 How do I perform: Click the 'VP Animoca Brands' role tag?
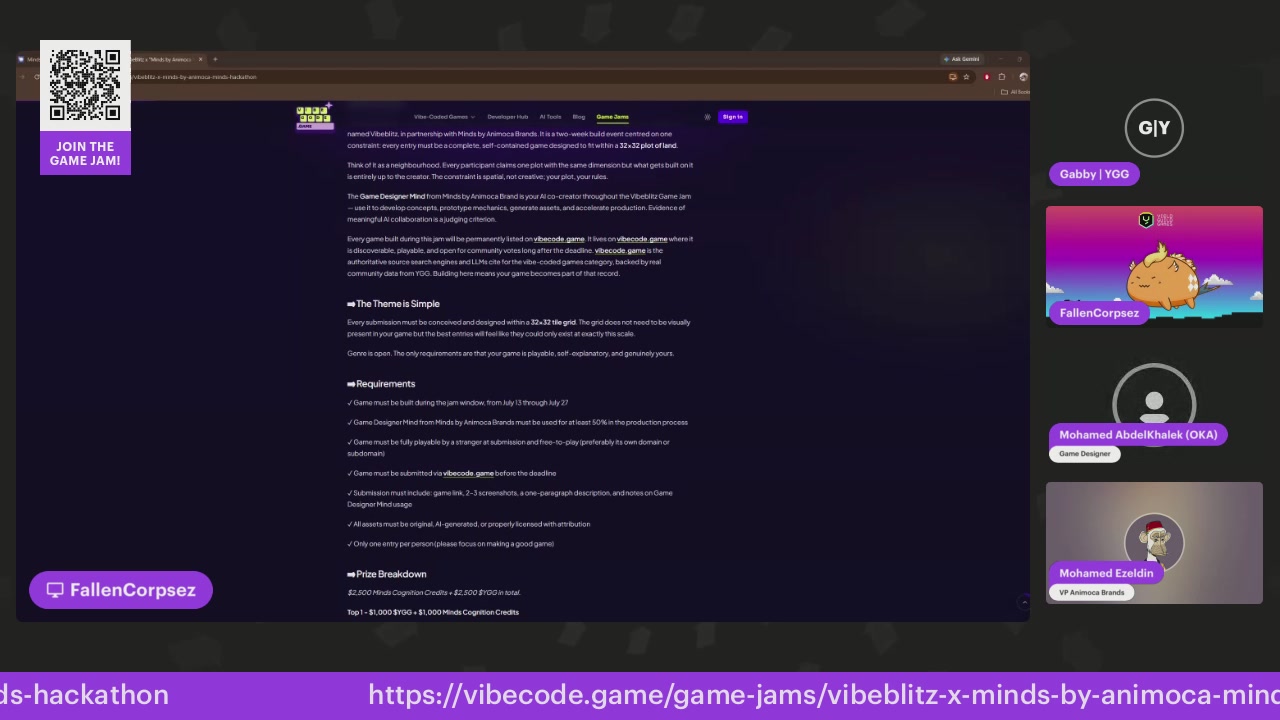point(1091,593)
